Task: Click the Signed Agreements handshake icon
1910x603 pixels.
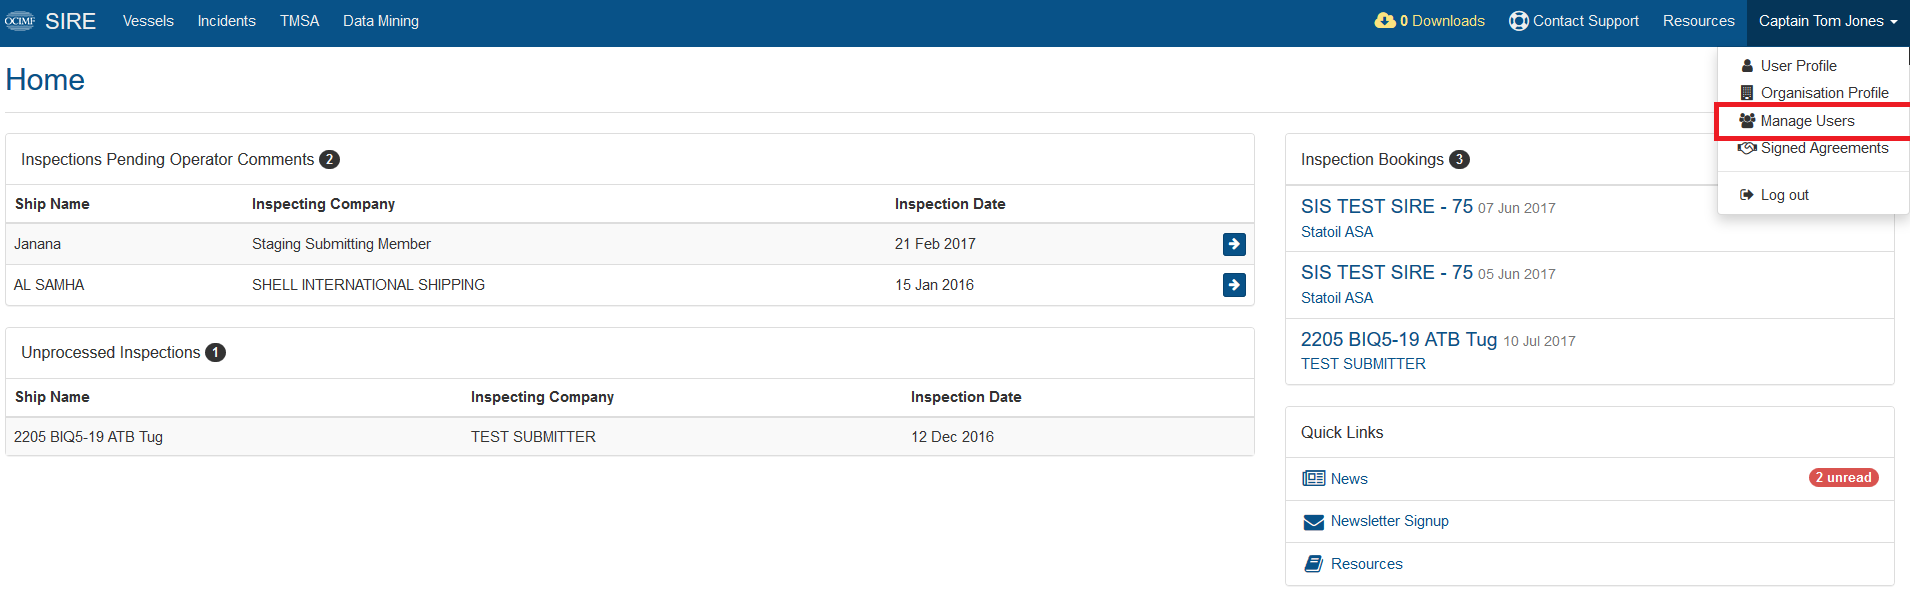Action: point(1747,148)
